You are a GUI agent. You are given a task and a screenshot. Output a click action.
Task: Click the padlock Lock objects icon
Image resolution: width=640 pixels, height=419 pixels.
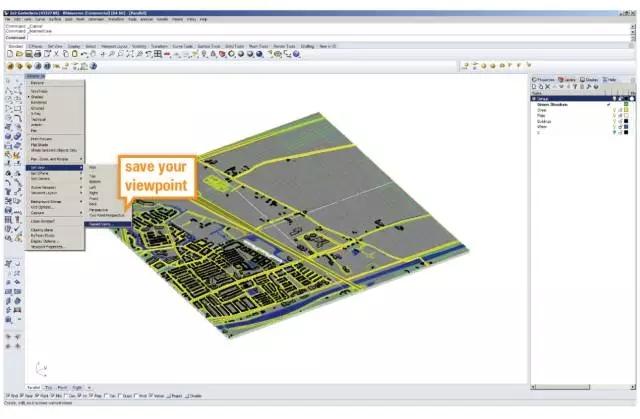click(x=213, y=54)
